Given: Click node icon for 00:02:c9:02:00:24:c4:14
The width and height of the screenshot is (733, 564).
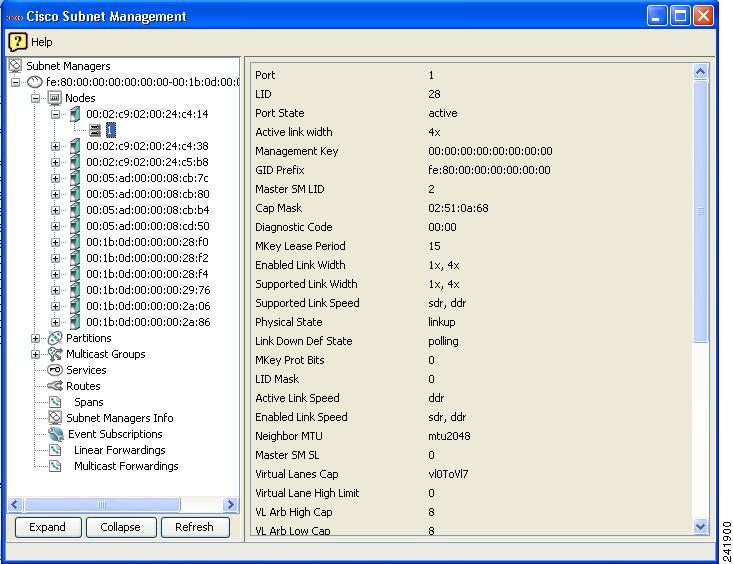Looking at the screenshot, I should click(x=75, y=114).
